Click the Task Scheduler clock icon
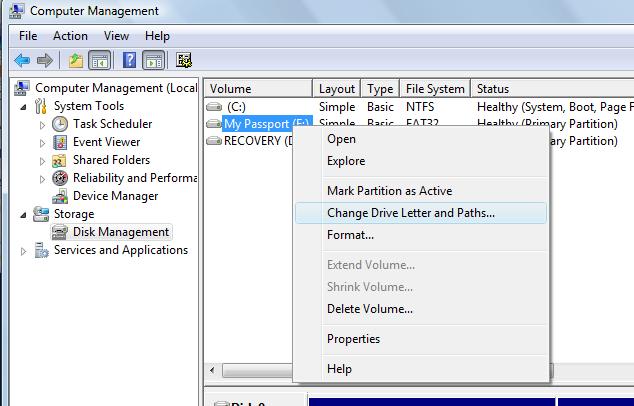The width and height of the screenshot is (634, 406). (x=60, y=124)
